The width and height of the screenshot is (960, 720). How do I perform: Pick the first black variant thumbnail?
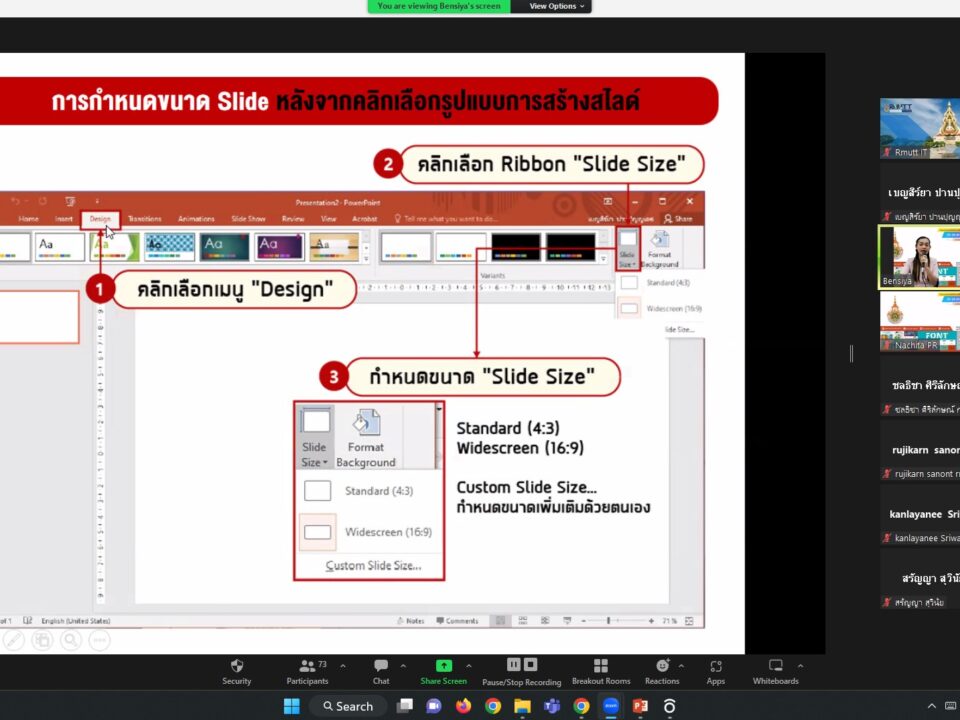[x=516, y=247]
